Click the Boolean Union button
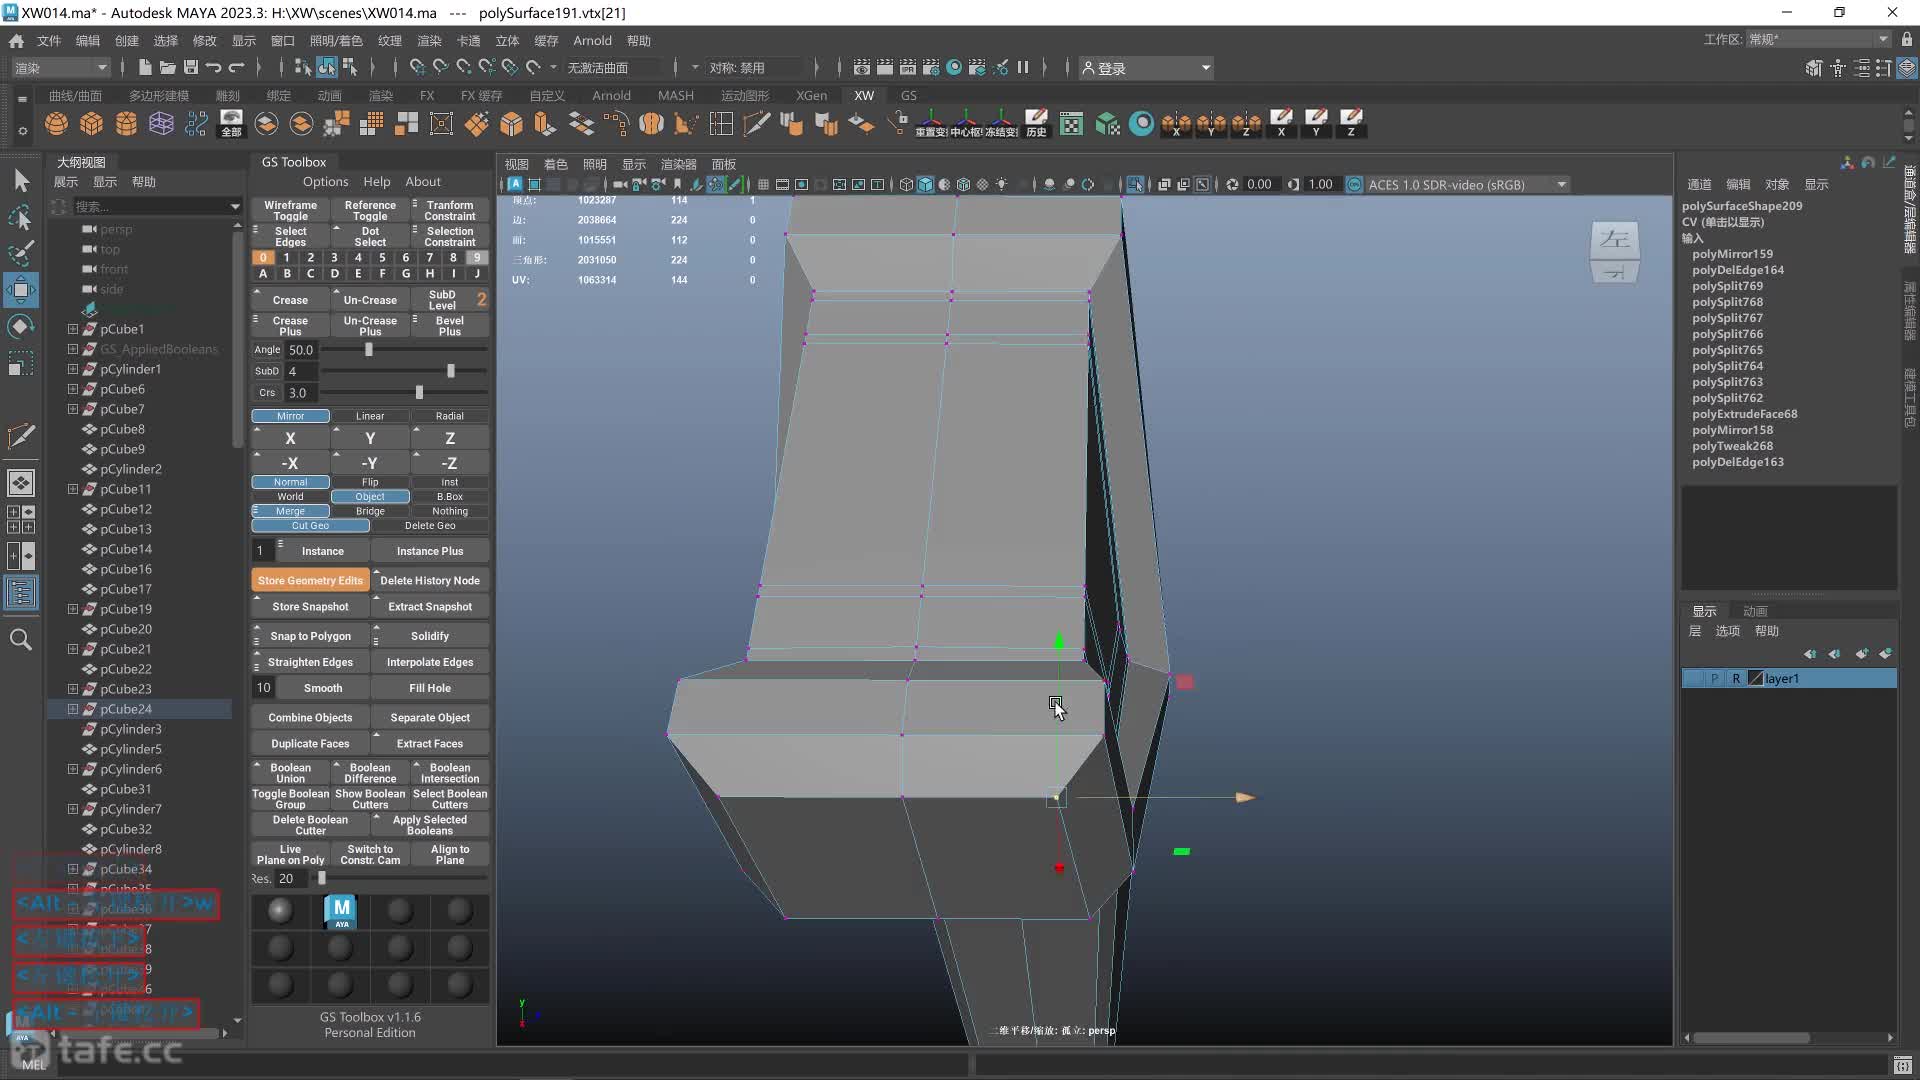This screenshot has height=1080, width=1920. click(290, 773)
